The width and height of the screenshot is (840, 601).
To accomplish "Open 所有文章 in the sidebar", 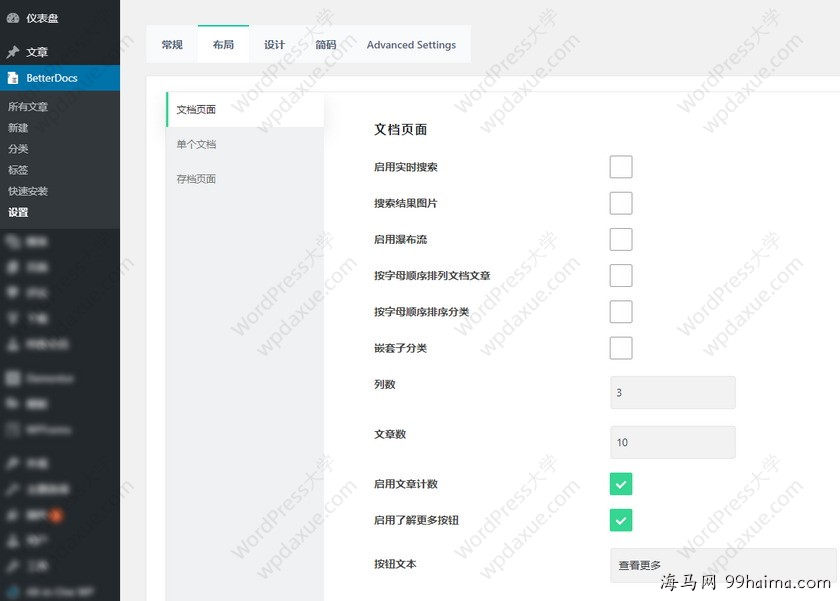I will 28,107.
